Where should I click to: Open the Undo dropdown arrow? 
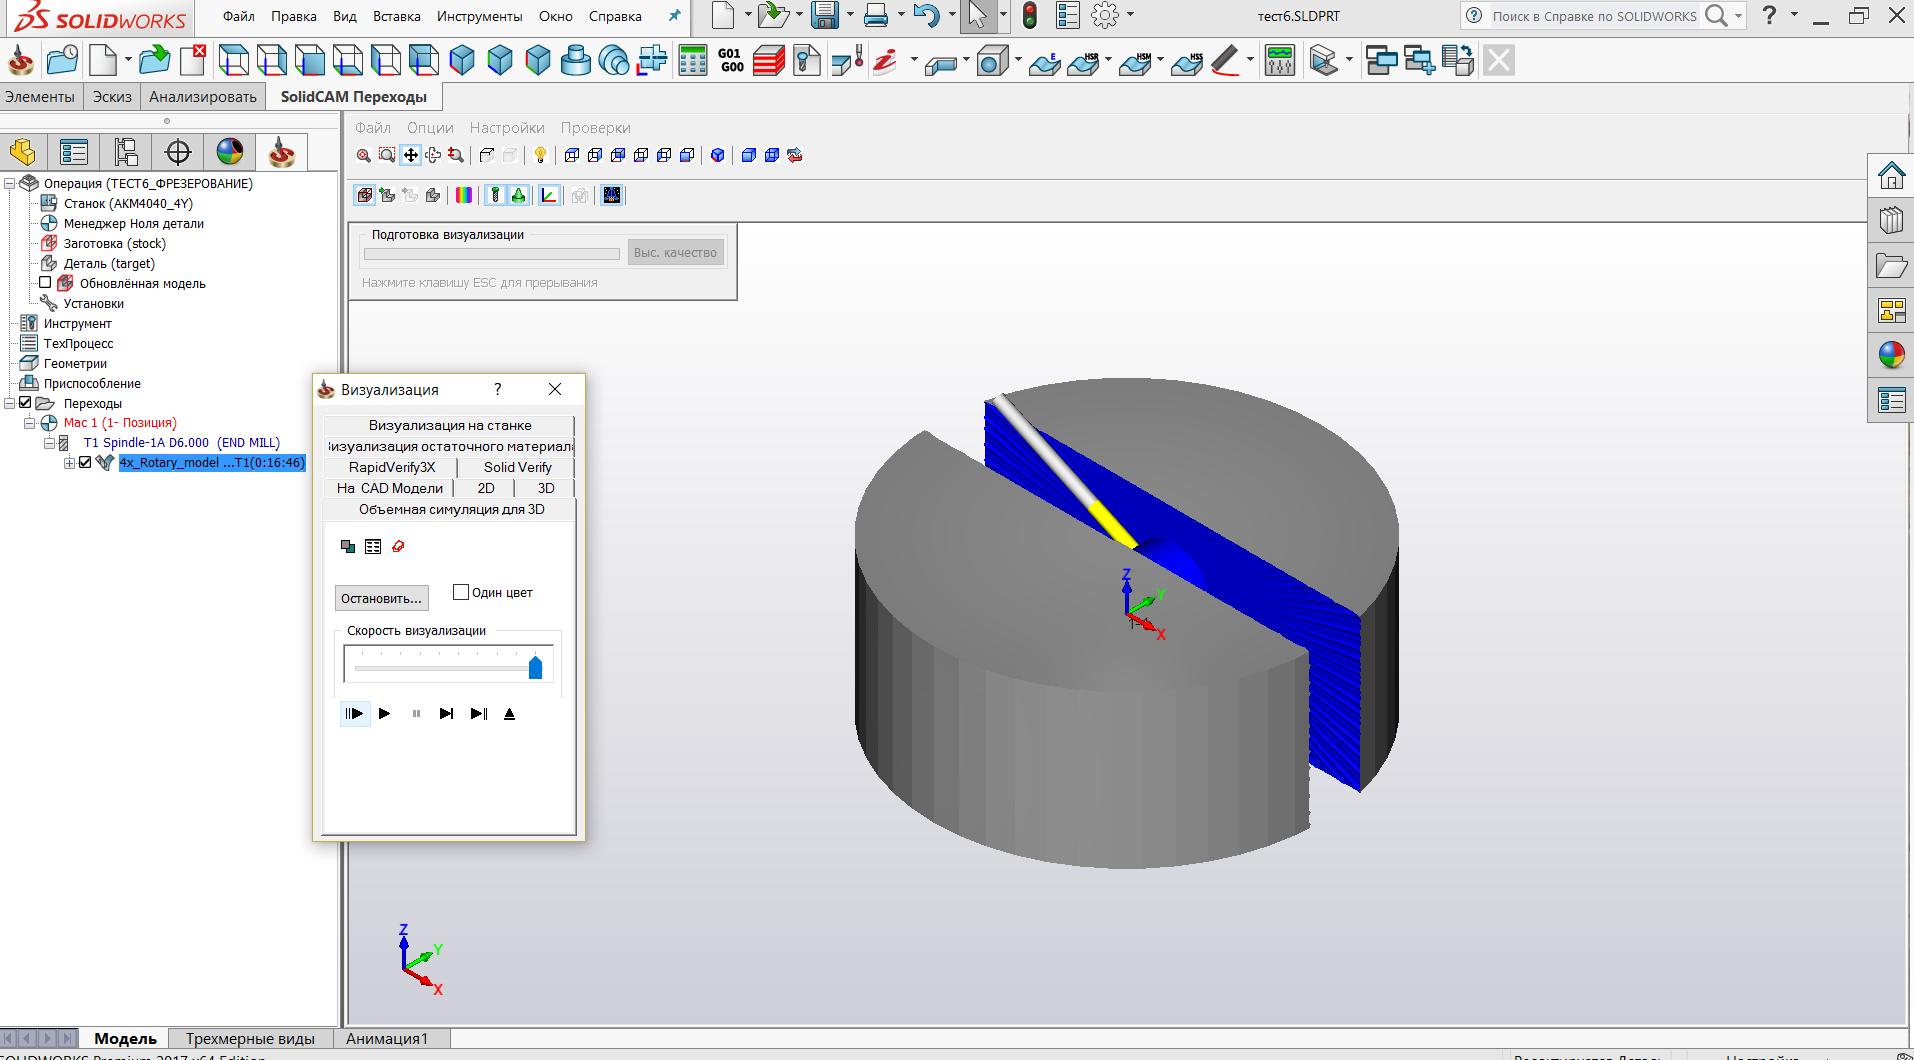coord(952,15)
